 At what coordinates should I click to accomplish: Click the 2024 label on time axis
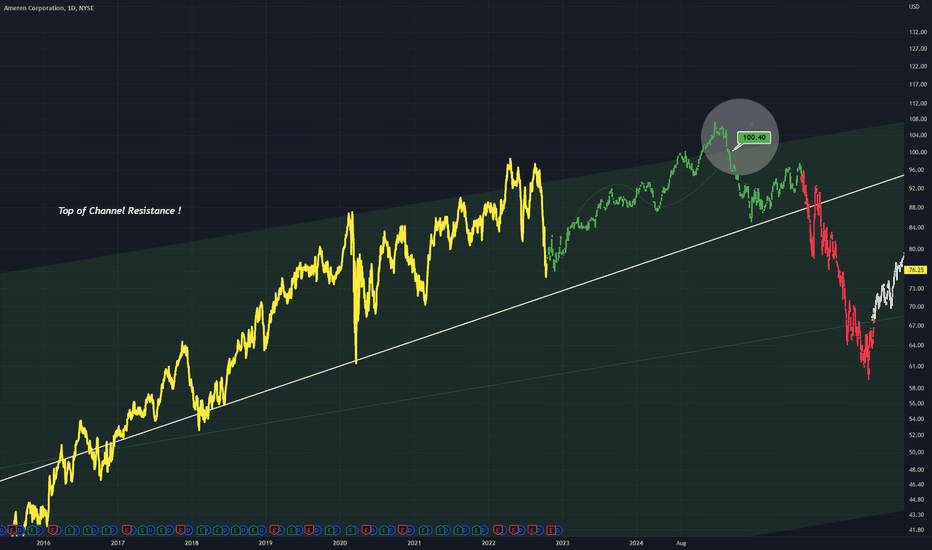(636, 543)
